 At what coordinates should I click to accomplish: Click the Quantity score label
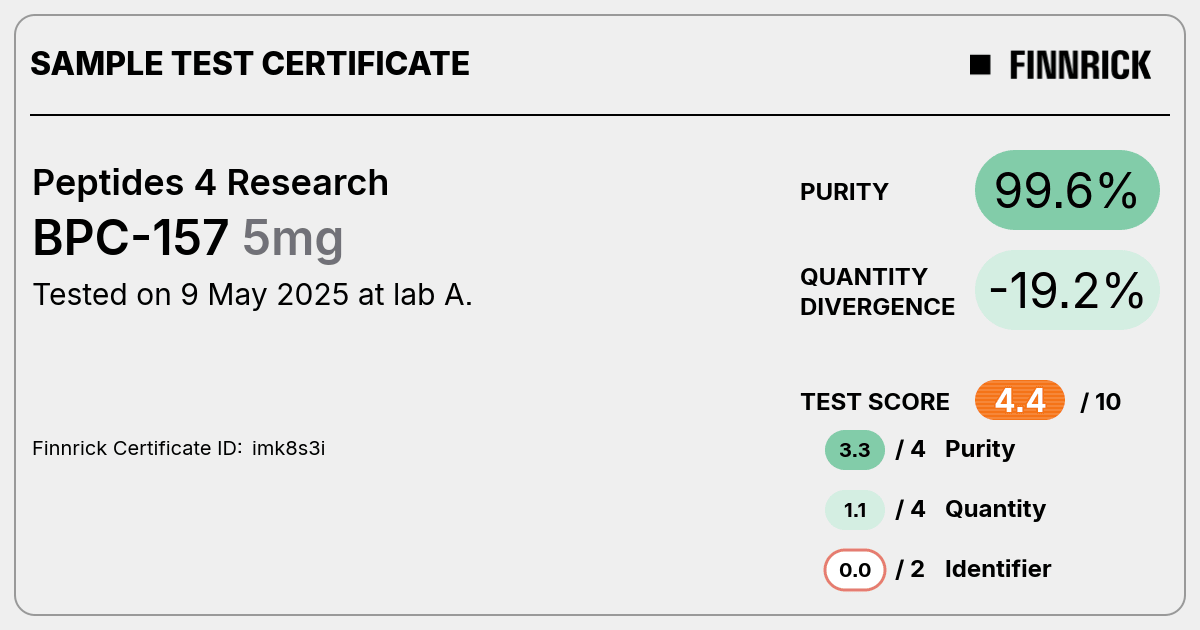pos(995,509)
